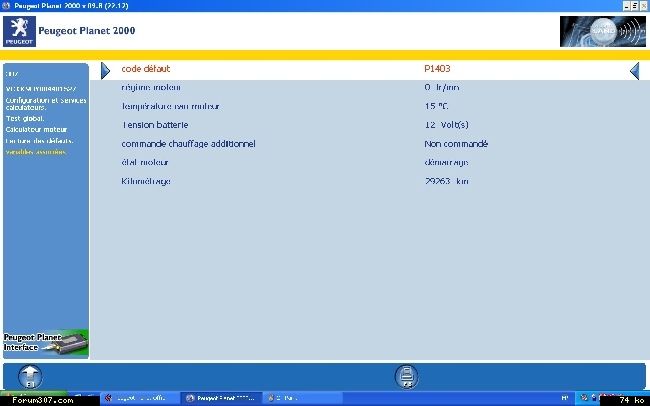The height and width of the screenshot is (406, 650).
Task: Click the 12 Volt(s) value
Action: (x=446, y=125)
